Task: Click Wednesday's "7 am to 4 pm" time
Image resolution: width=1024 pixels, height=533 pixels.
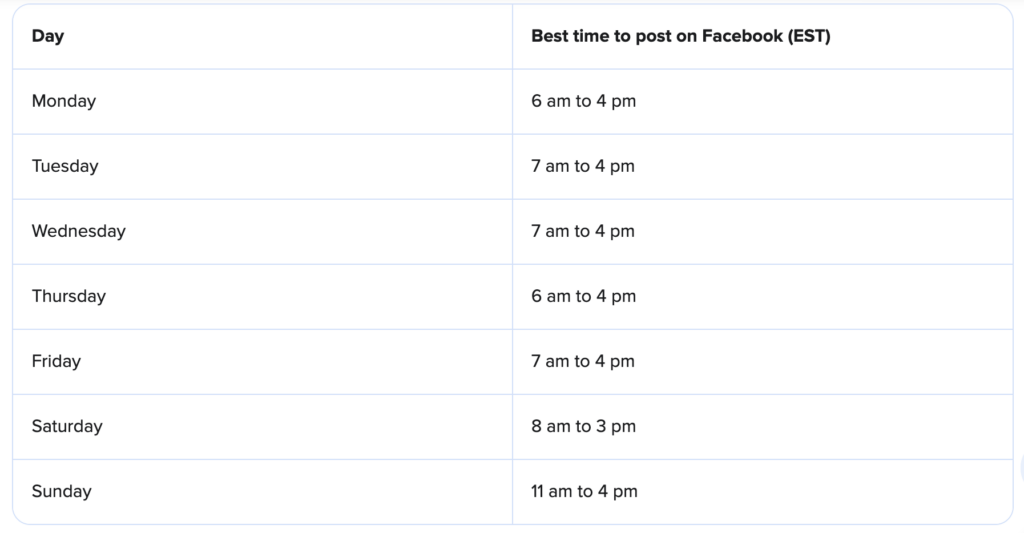Action: [x=583, y=231]
